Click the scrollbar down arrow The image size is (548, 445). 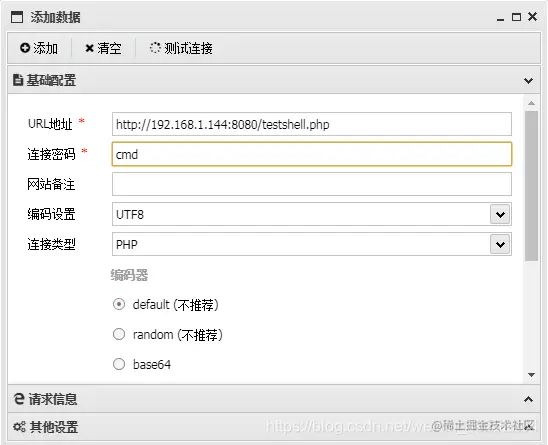[x=531, y=375]
